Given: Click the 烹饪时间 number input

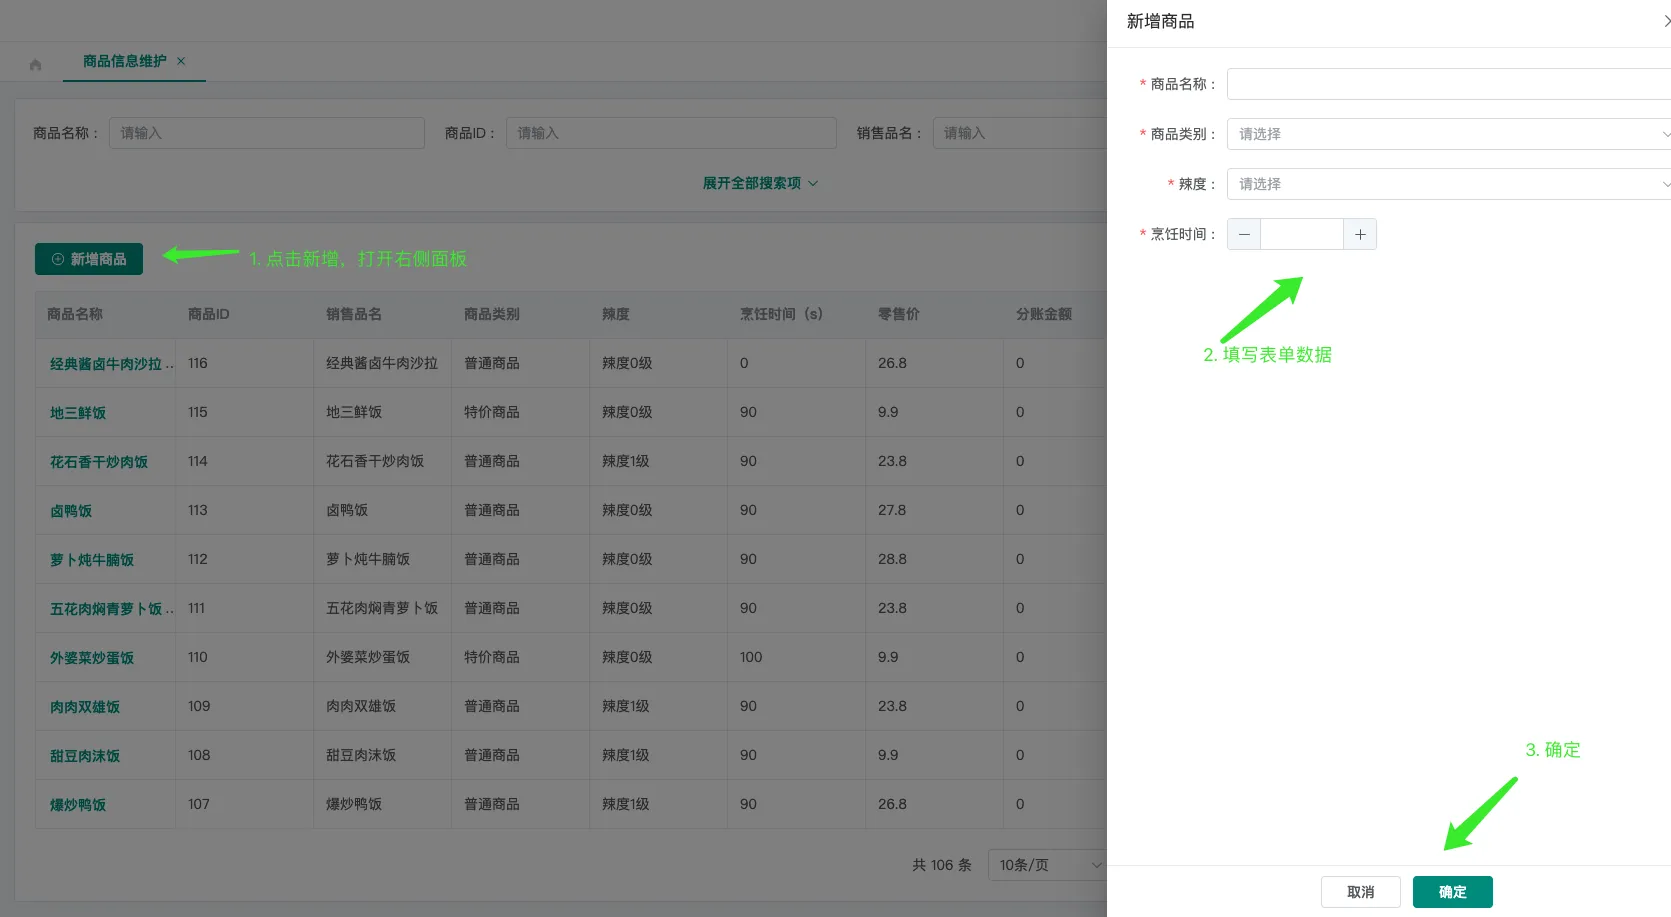Looking at the screenshot, I should [1302, 234].
